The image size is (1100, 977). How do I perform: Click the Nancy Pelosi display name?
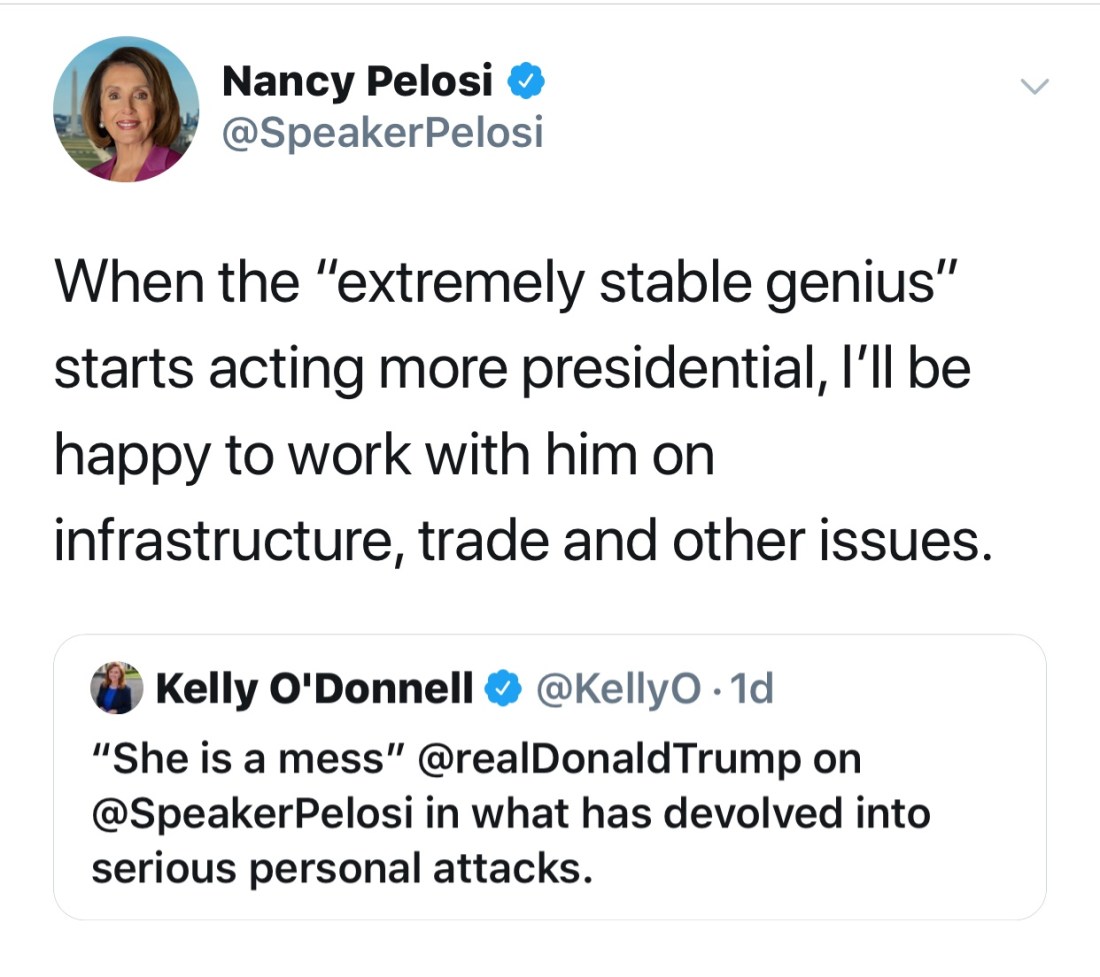coord(358,82)
